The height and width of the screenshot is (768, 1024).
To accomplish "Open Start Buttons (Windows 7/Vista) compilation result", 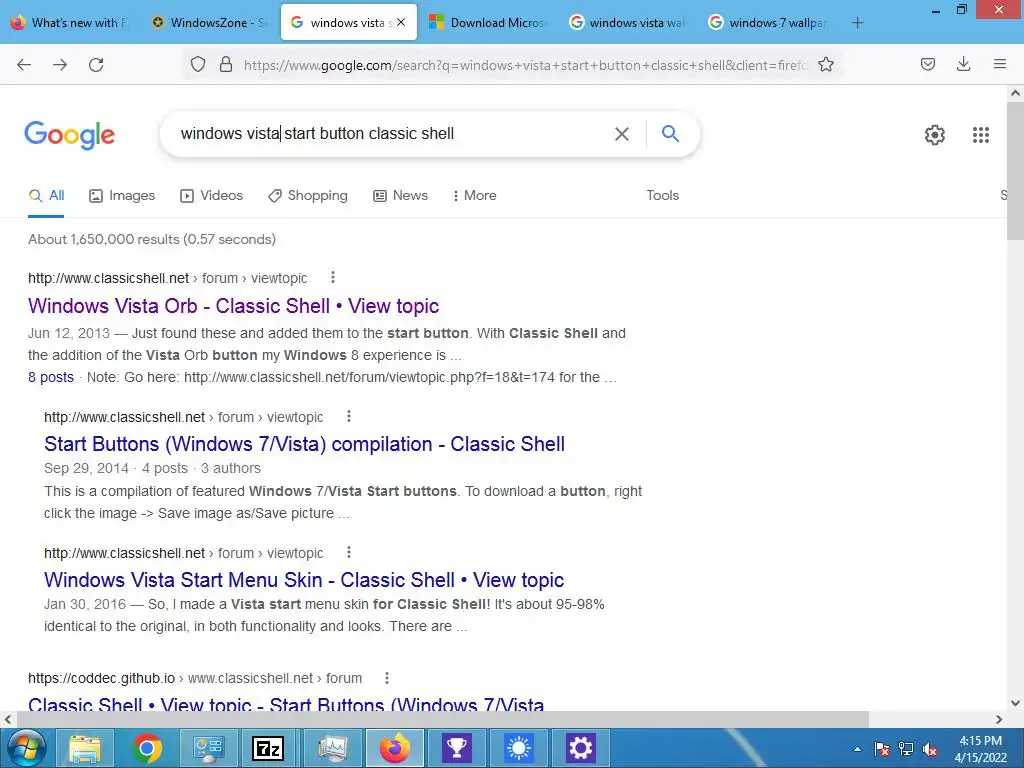I will (304, 444).
